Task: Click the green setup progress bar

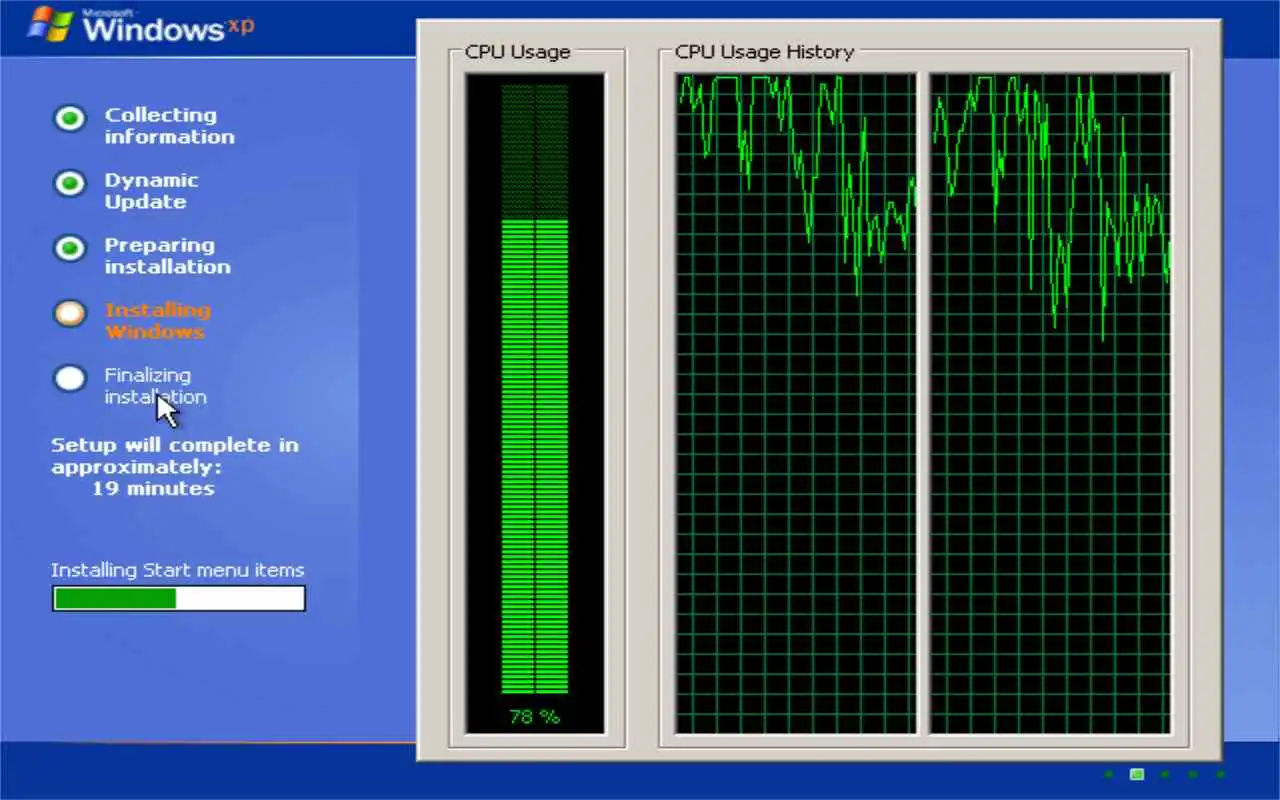Action: coord(179,598)
